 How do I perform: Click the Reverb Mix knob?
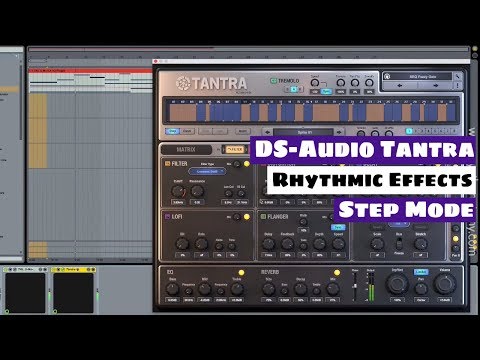(332, 289)
